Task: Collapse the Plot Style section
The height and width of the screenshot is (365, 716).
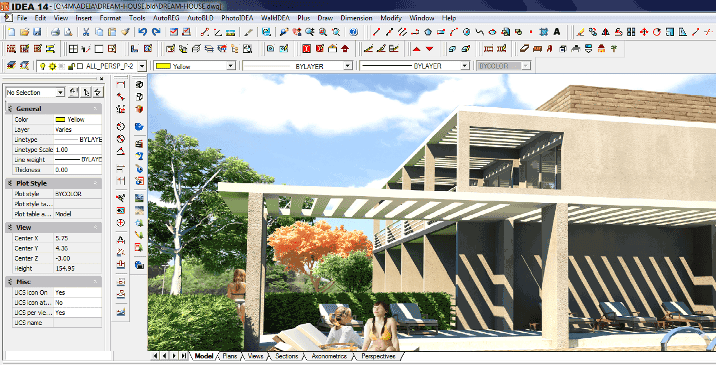Action: 95,183
